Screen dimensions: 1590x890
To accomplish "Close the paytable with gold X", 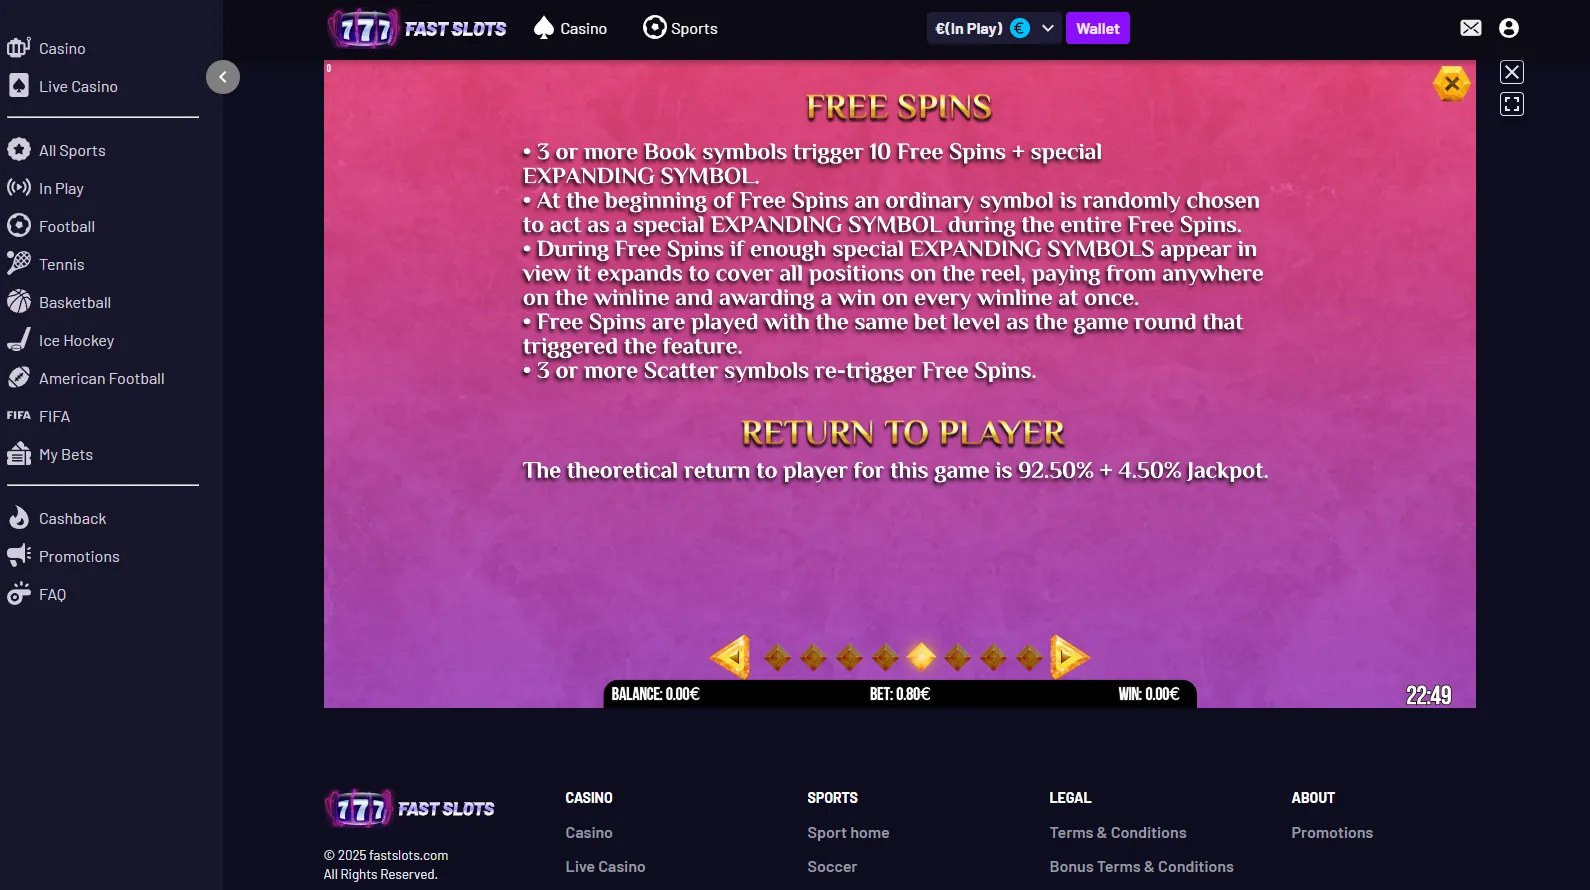I will (1451, 84).
